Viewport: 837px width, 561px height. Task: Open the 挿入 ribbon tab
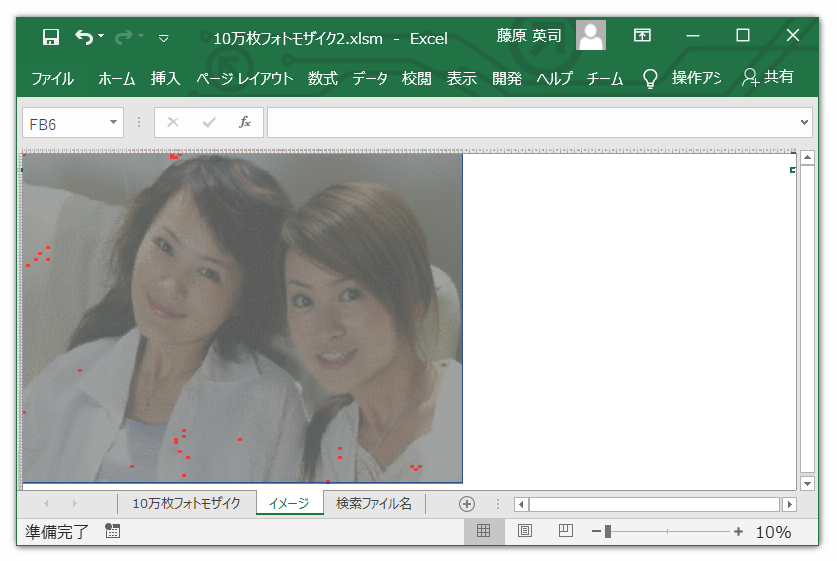pyautogui.click(x=165, y=78)
